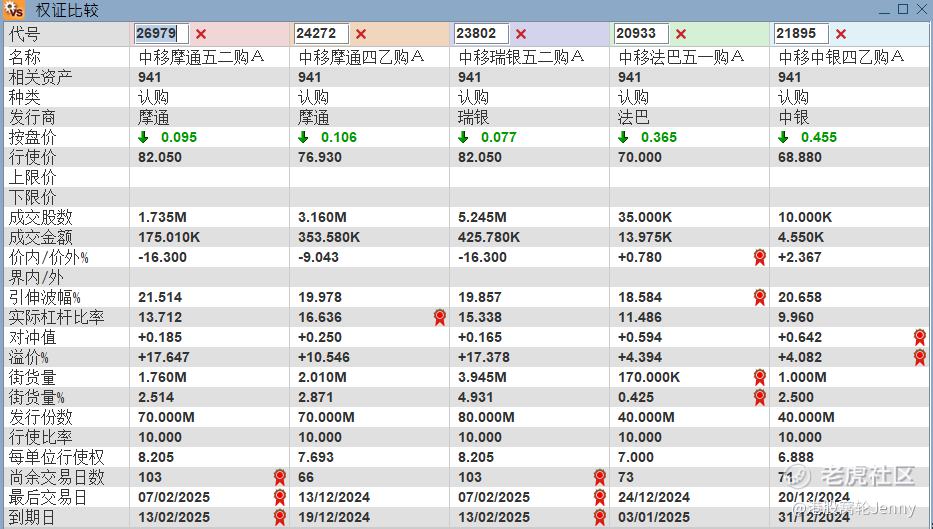Select the 按盘价 row label

click(32, 137)
